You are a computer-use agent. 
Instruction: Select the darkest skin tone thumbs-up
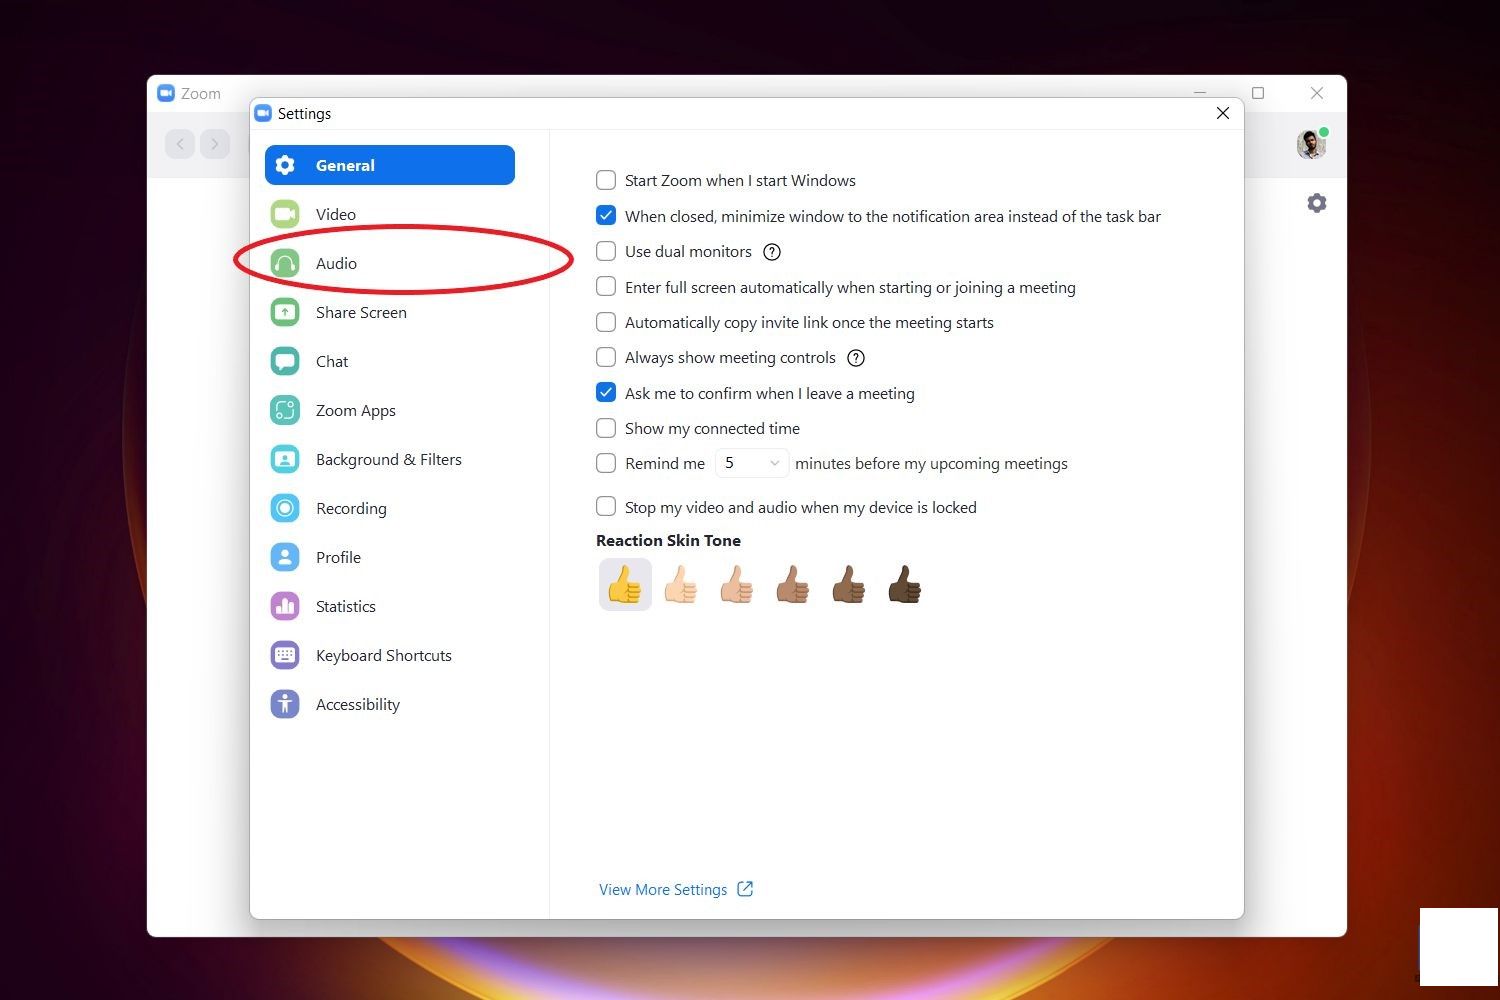[x=905, y=585]
